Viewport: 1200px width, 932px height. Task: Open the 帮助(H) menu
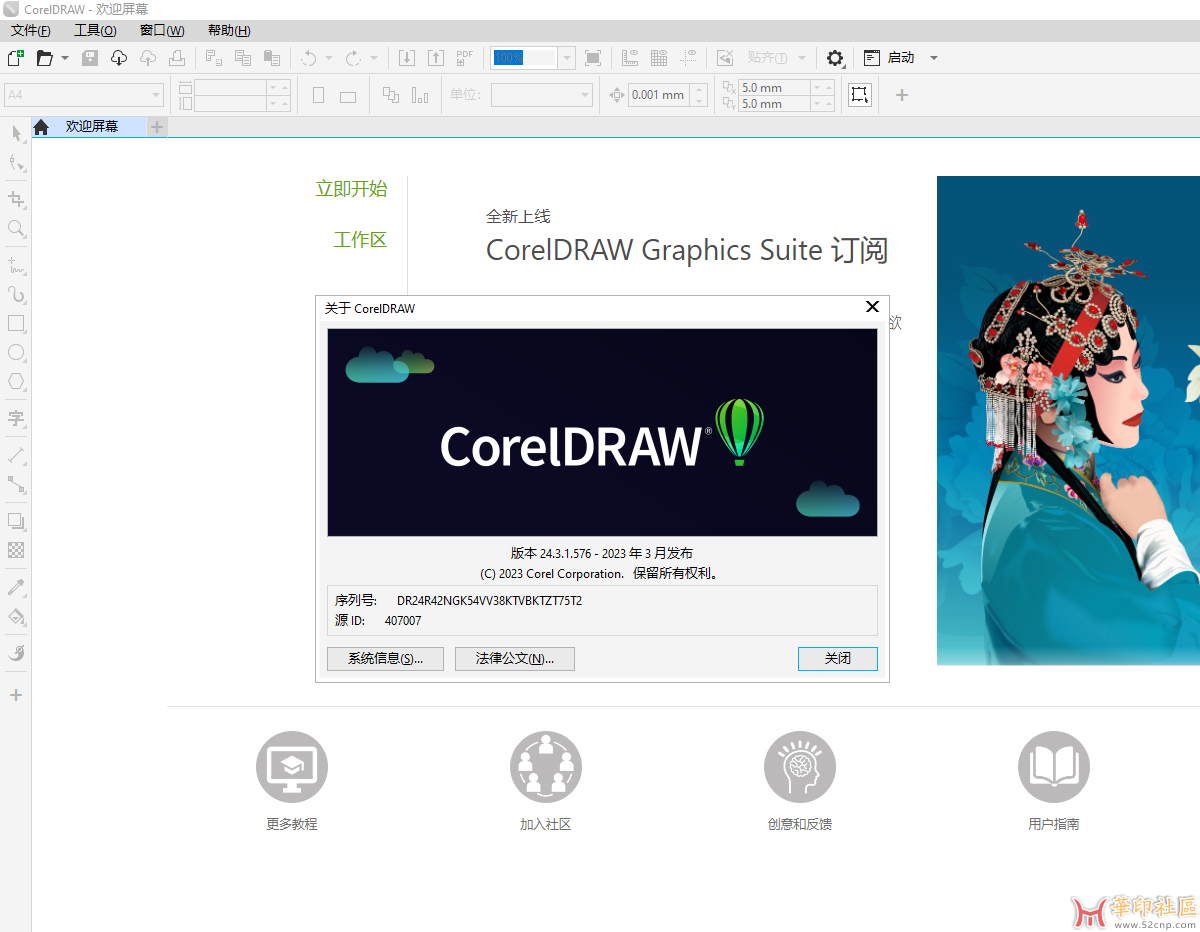[x=229, y=30]
